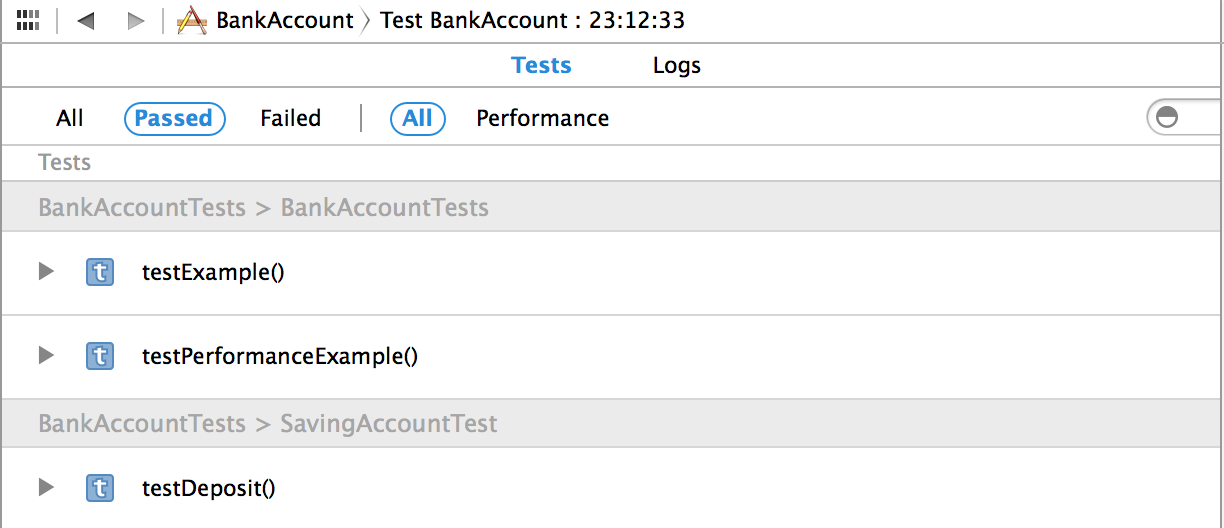Open the related items grid menu
The height and width of the screenshot is (528, 1224).
(28, 20)
